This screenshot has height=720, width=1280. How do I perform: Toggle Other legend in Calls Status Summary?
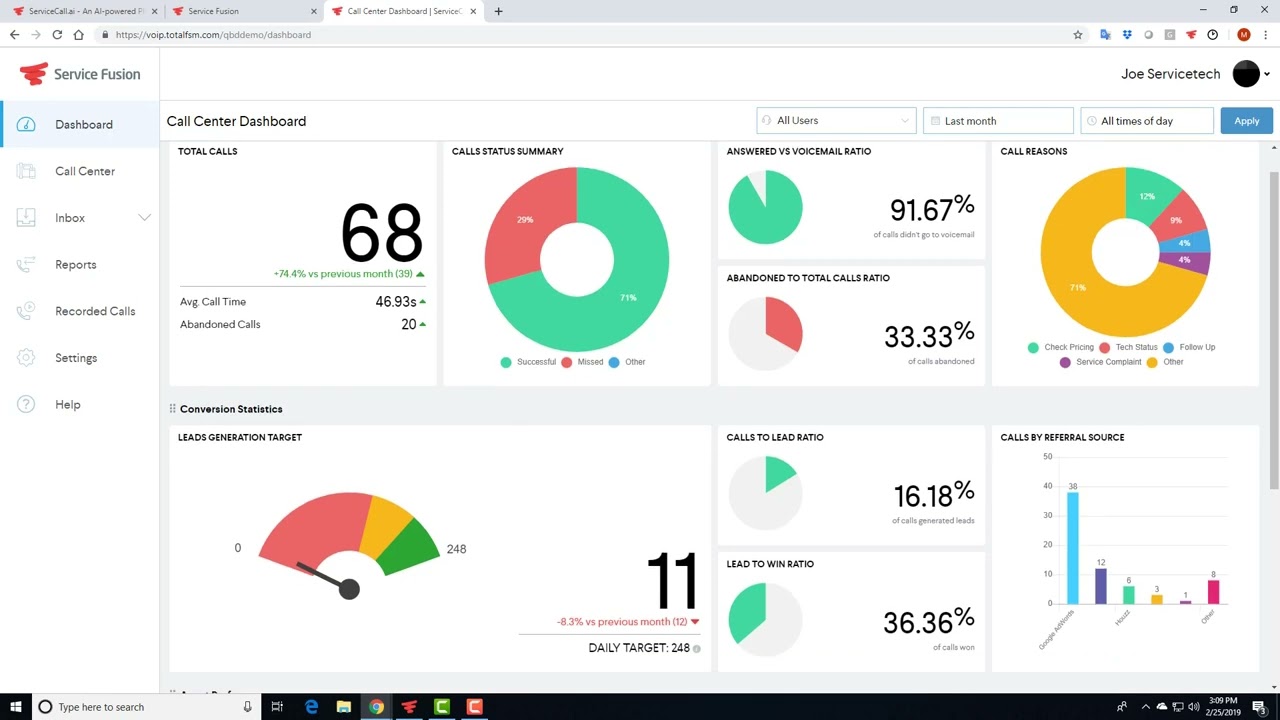[627, 362]
